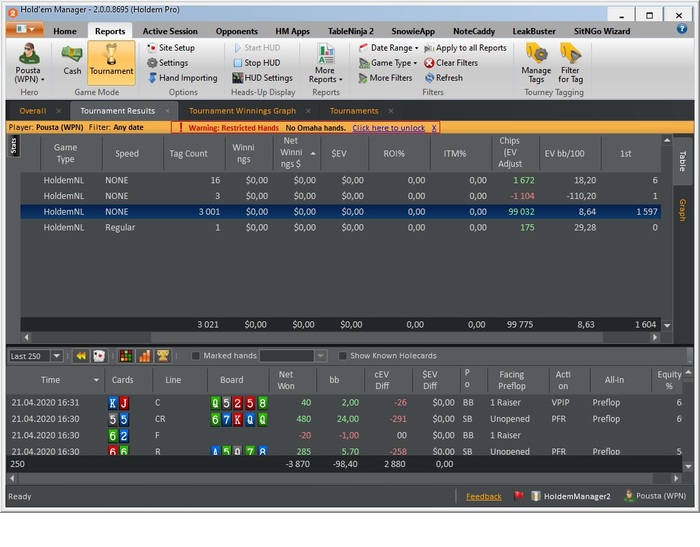Select the 6 2 folded hand row
This screenshot has width=700, height=547.
(344, 435)
